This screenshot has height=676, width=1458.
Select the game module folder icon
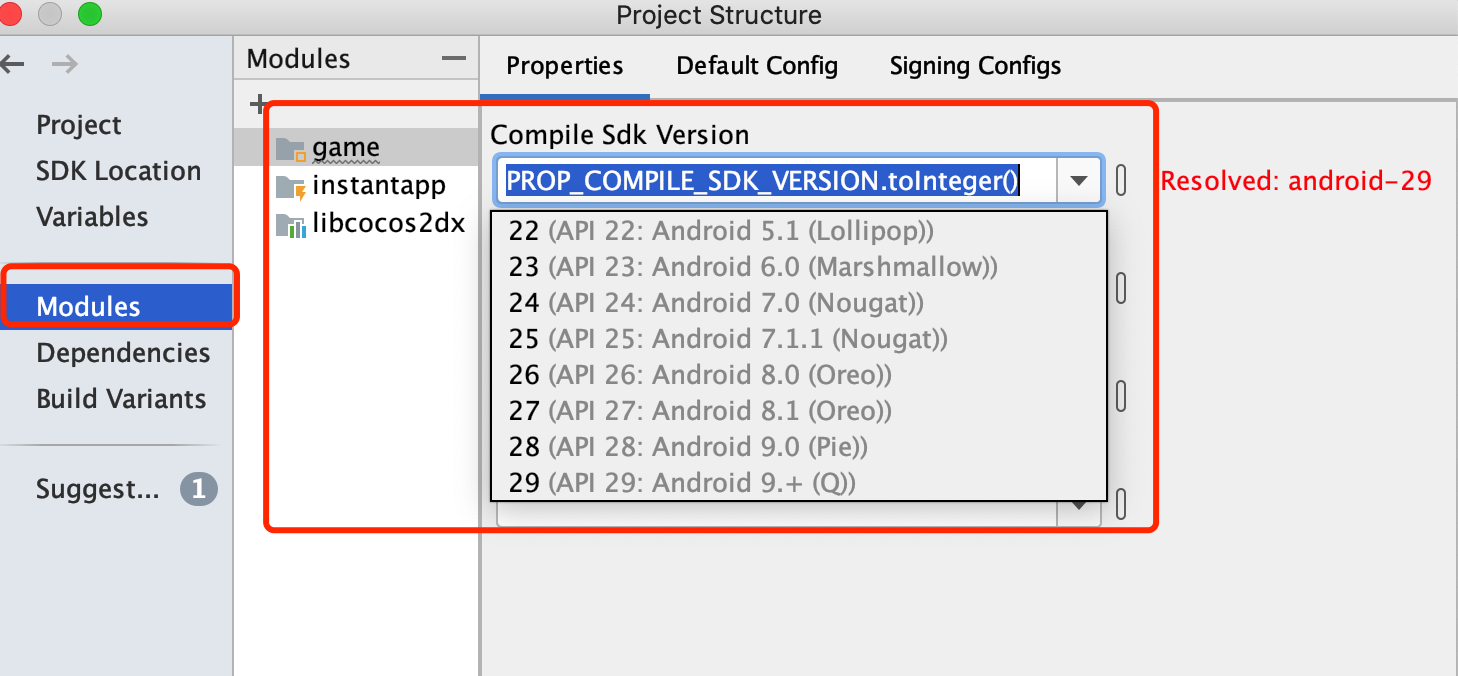coord(290,150)
